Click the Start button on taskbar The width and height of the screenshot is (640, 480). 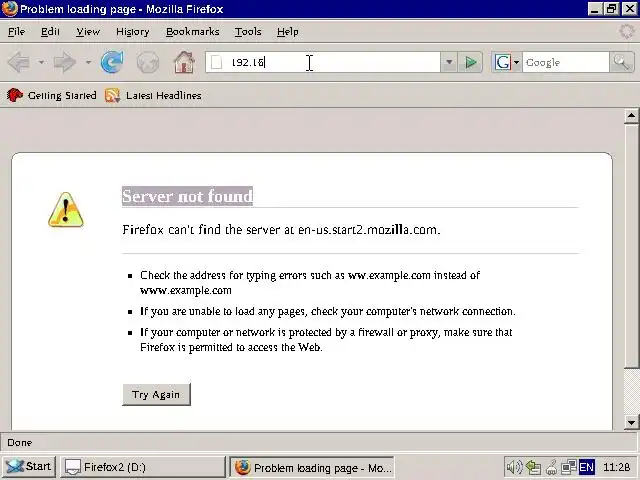coord(29,467)
